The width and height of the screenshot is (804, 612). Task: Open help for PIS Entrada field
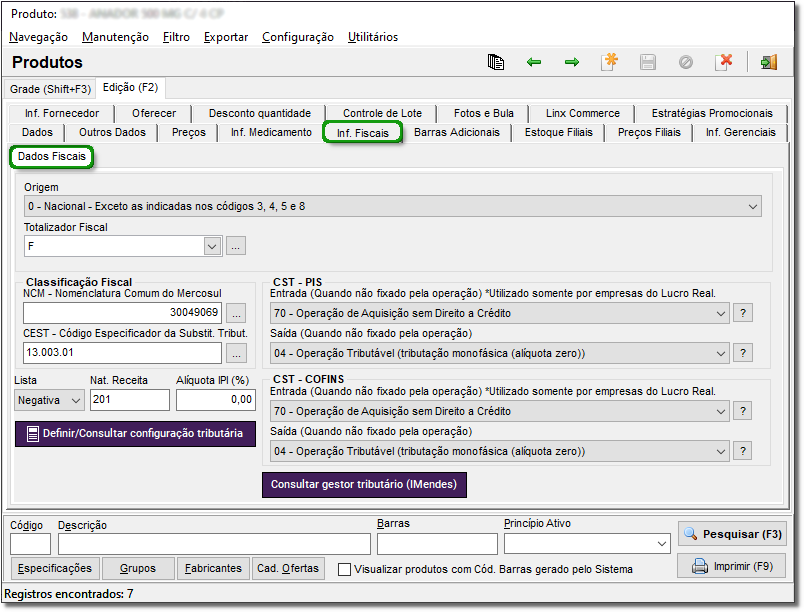pos(742,313)
